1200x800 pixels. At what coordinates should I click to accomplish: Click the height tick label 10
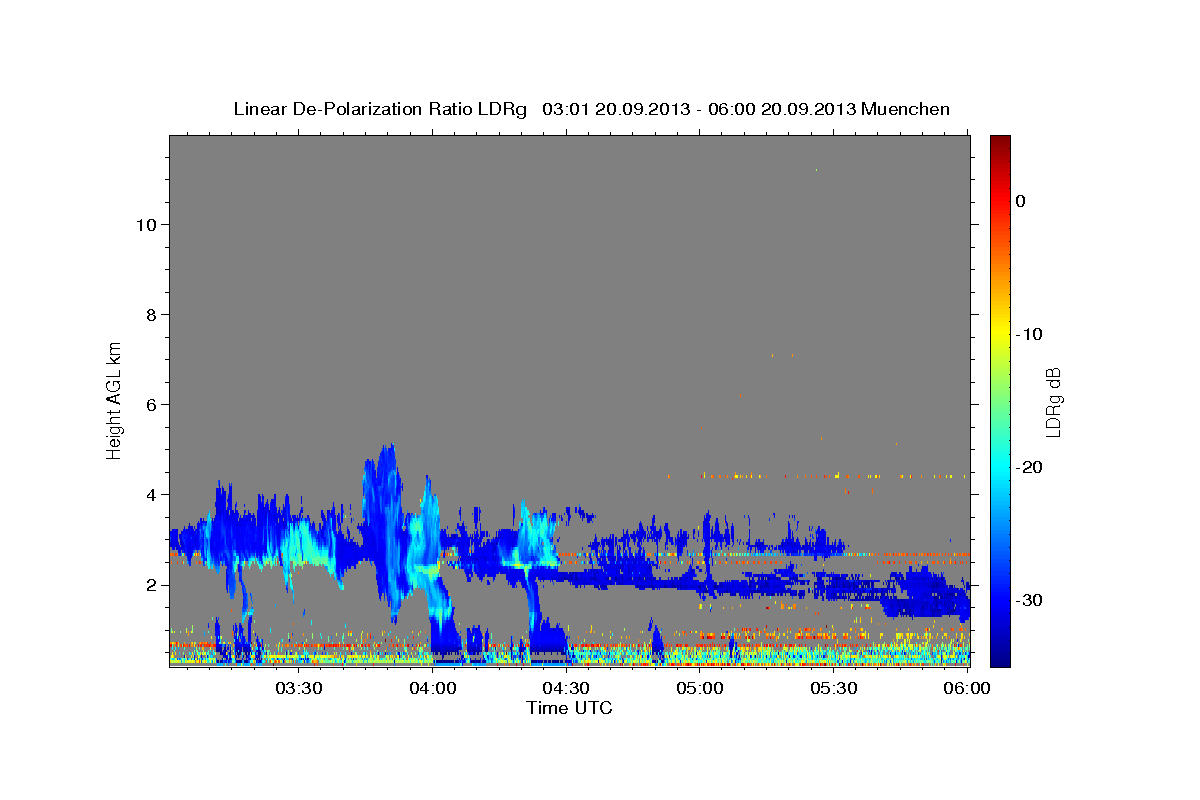[145, 224]
